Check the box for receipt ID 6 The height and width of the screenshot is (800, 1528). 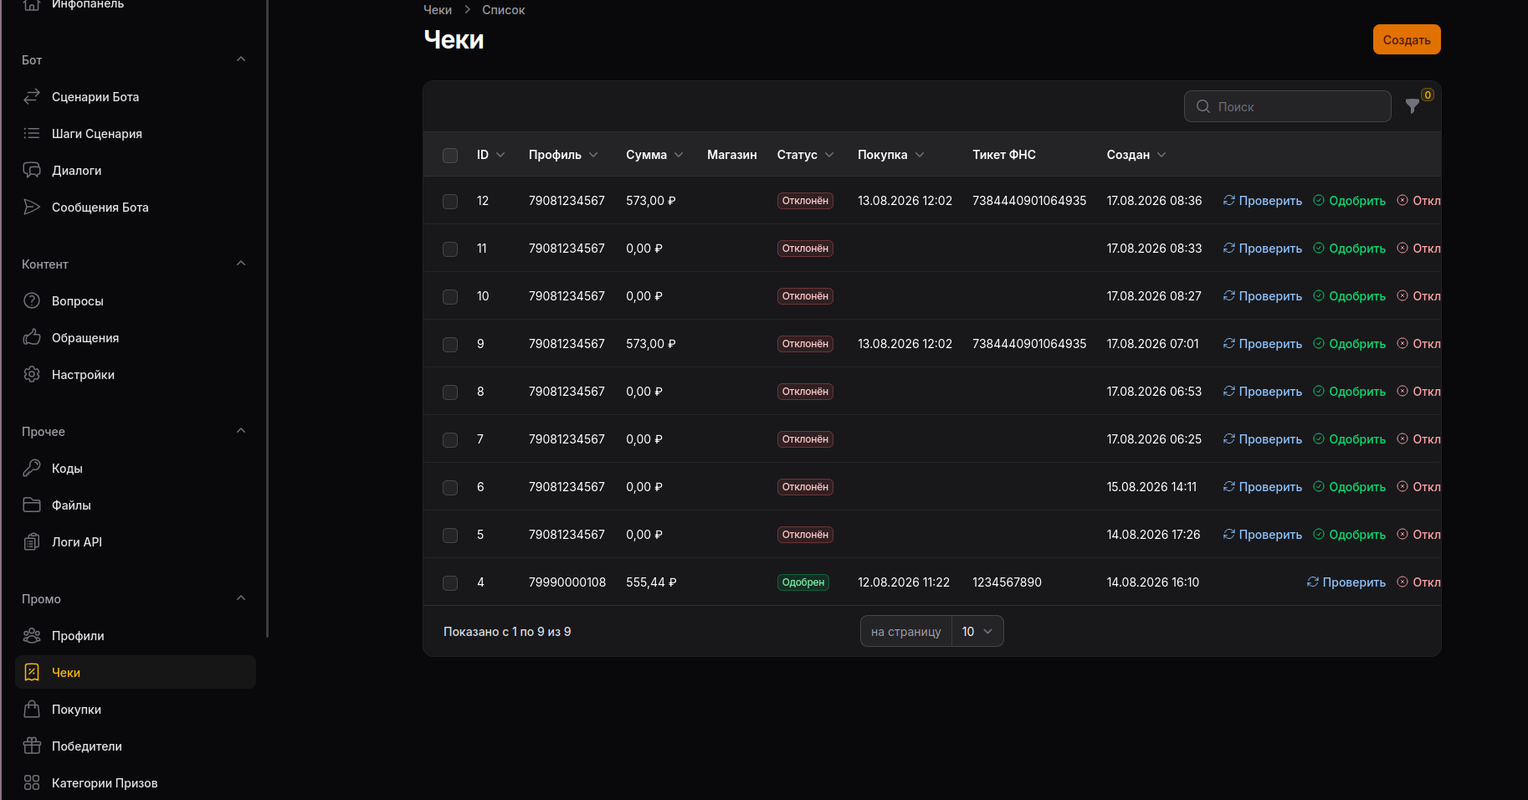click(x=450, y=487)
